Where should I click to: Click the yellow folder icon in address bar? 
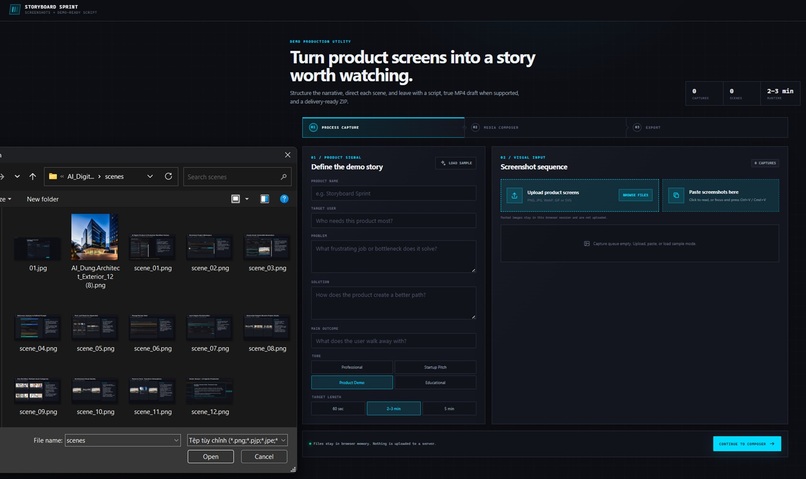pos(52,176)
